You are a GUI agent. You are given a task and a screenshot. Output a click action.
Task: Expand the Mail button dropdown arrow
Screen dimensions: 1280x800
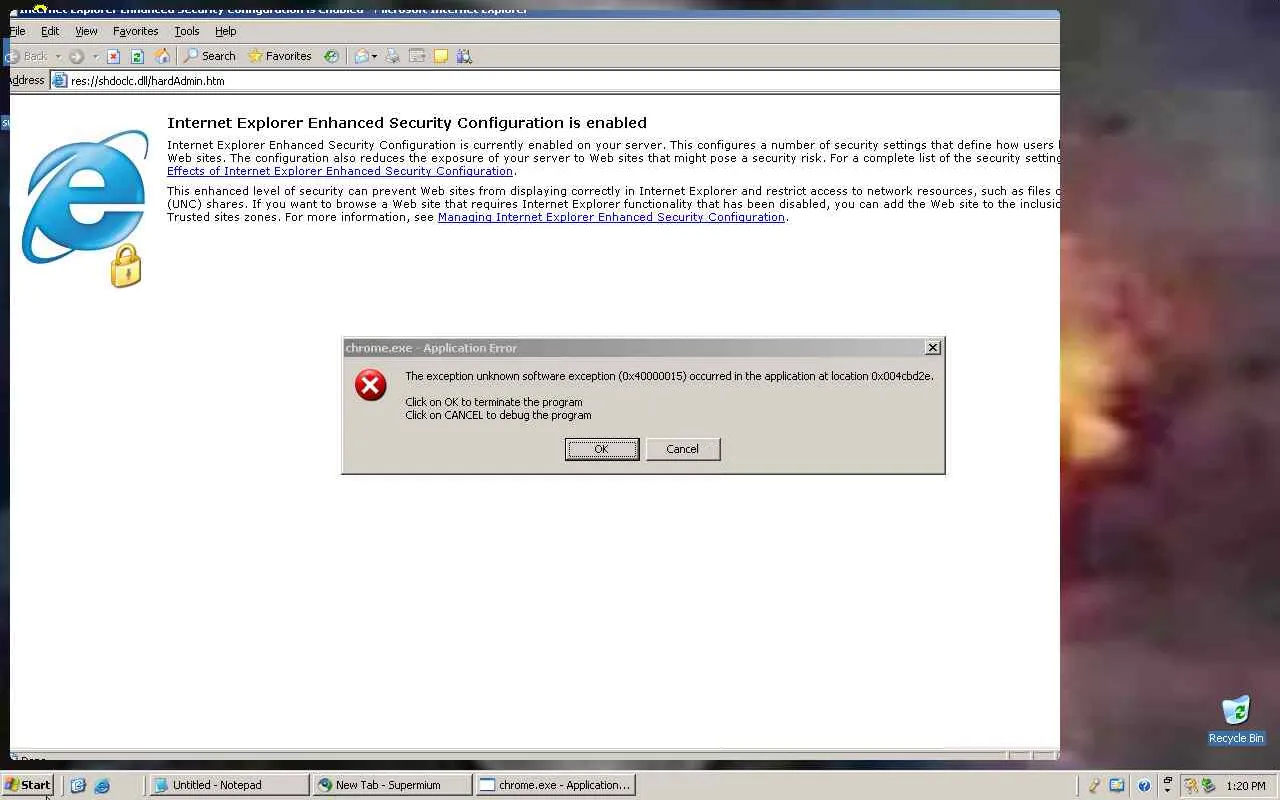(375, 57)
